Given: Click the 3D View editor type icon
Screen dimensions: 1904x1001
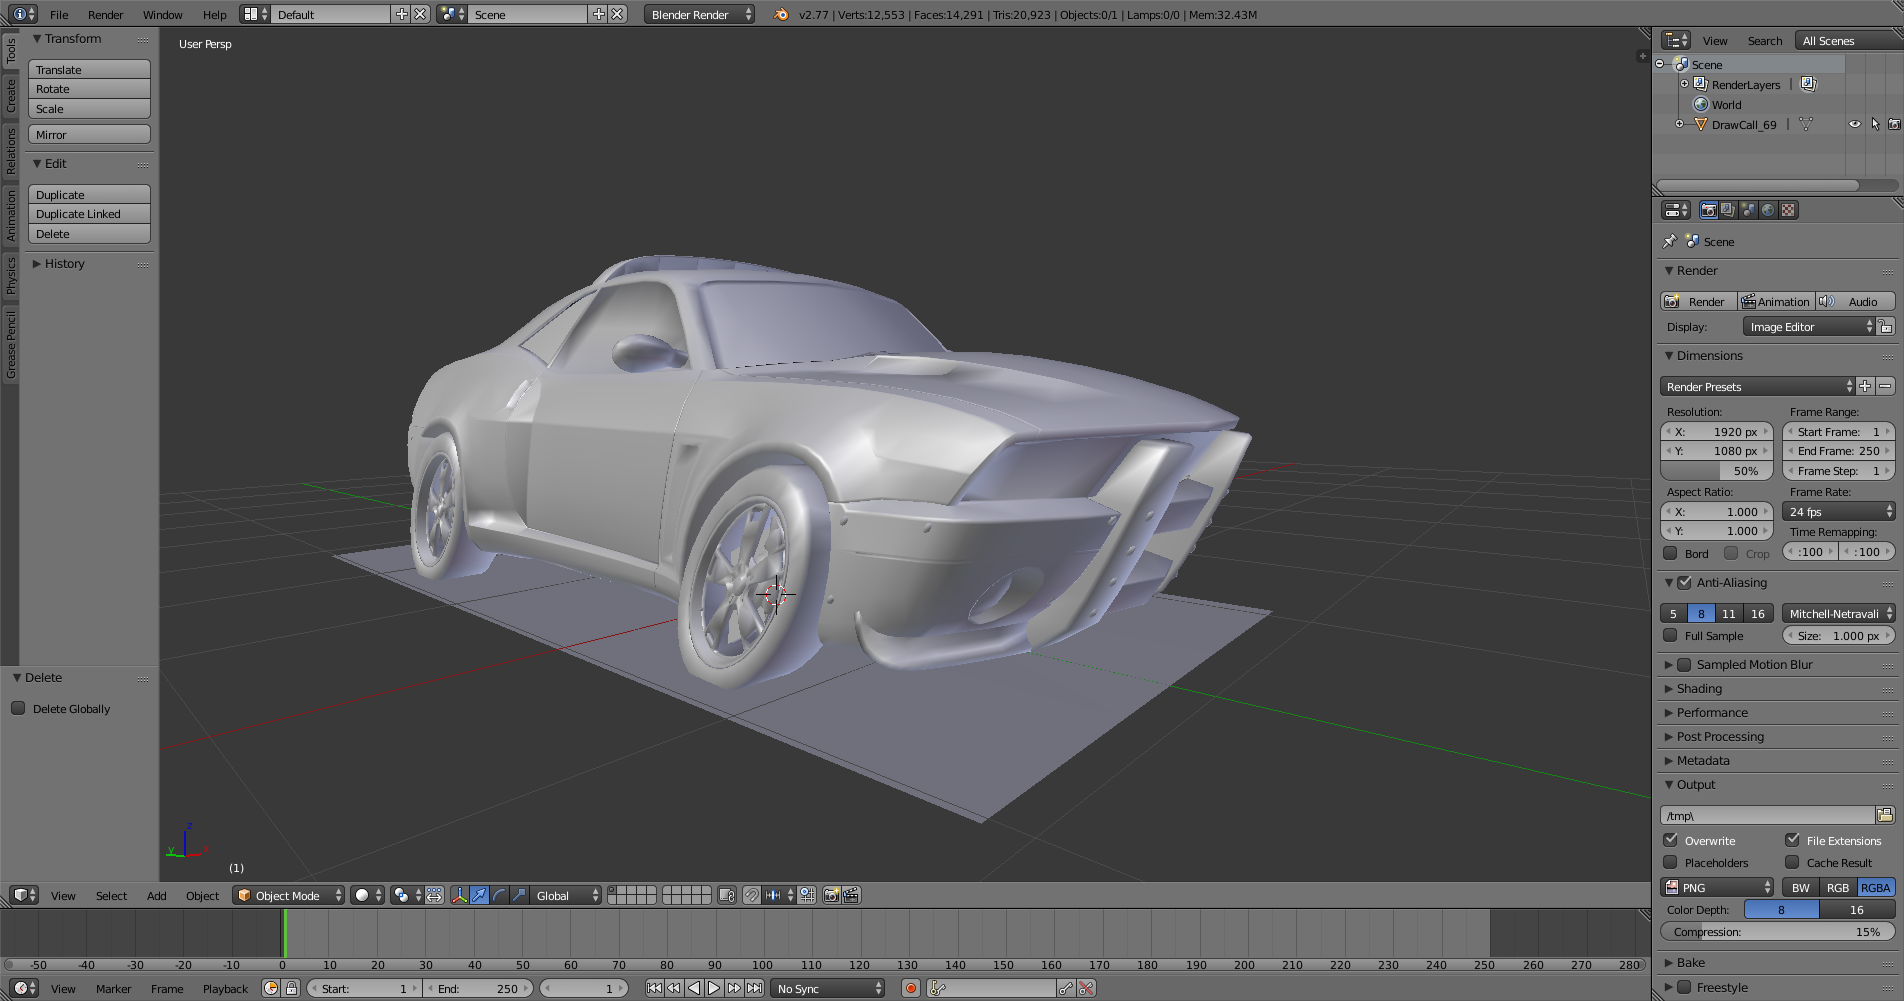Looking at the screenshot, I should pyautogui.click(x=24, y=895).
